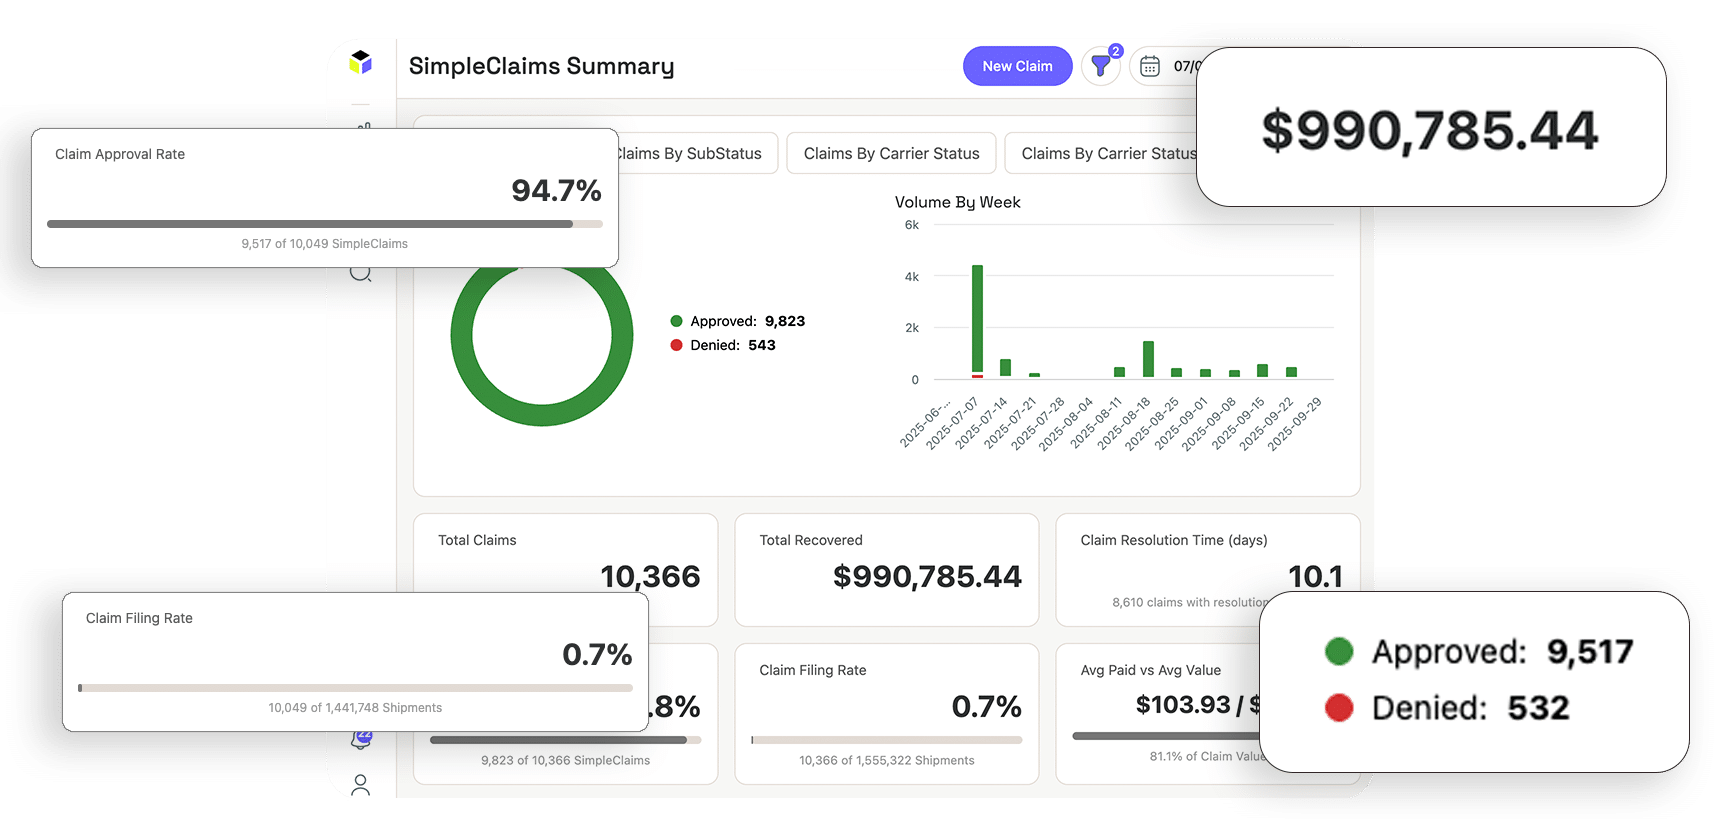The height and width of the screenshot is (829, 1728).
Task: Click the analytics icon in the sidebar
Action: pos(364,126)
